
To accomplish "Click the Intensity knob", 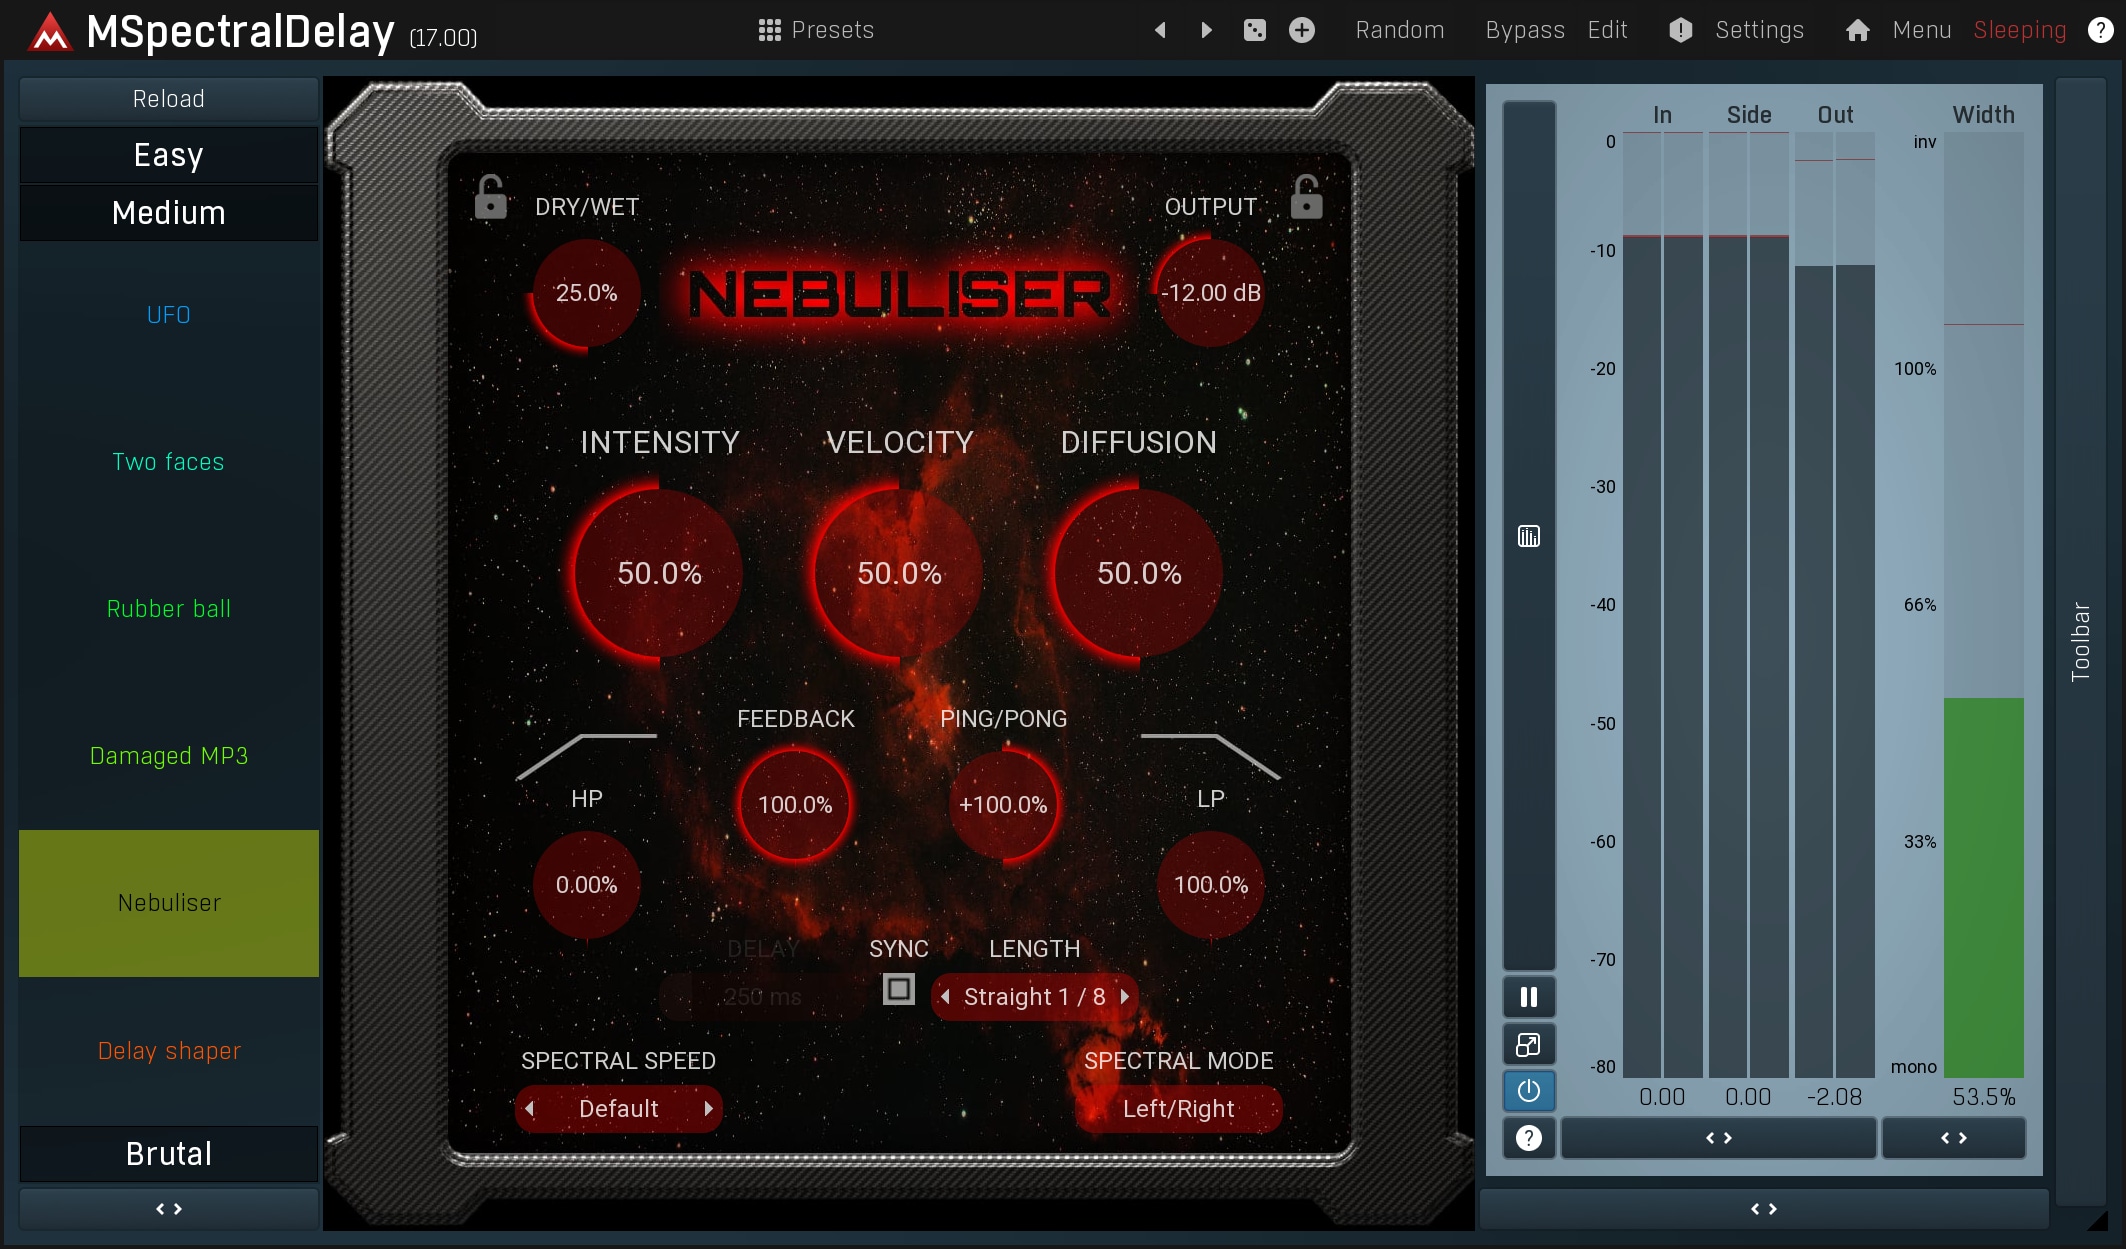I will pyautogui.click(x=659, y=573).
